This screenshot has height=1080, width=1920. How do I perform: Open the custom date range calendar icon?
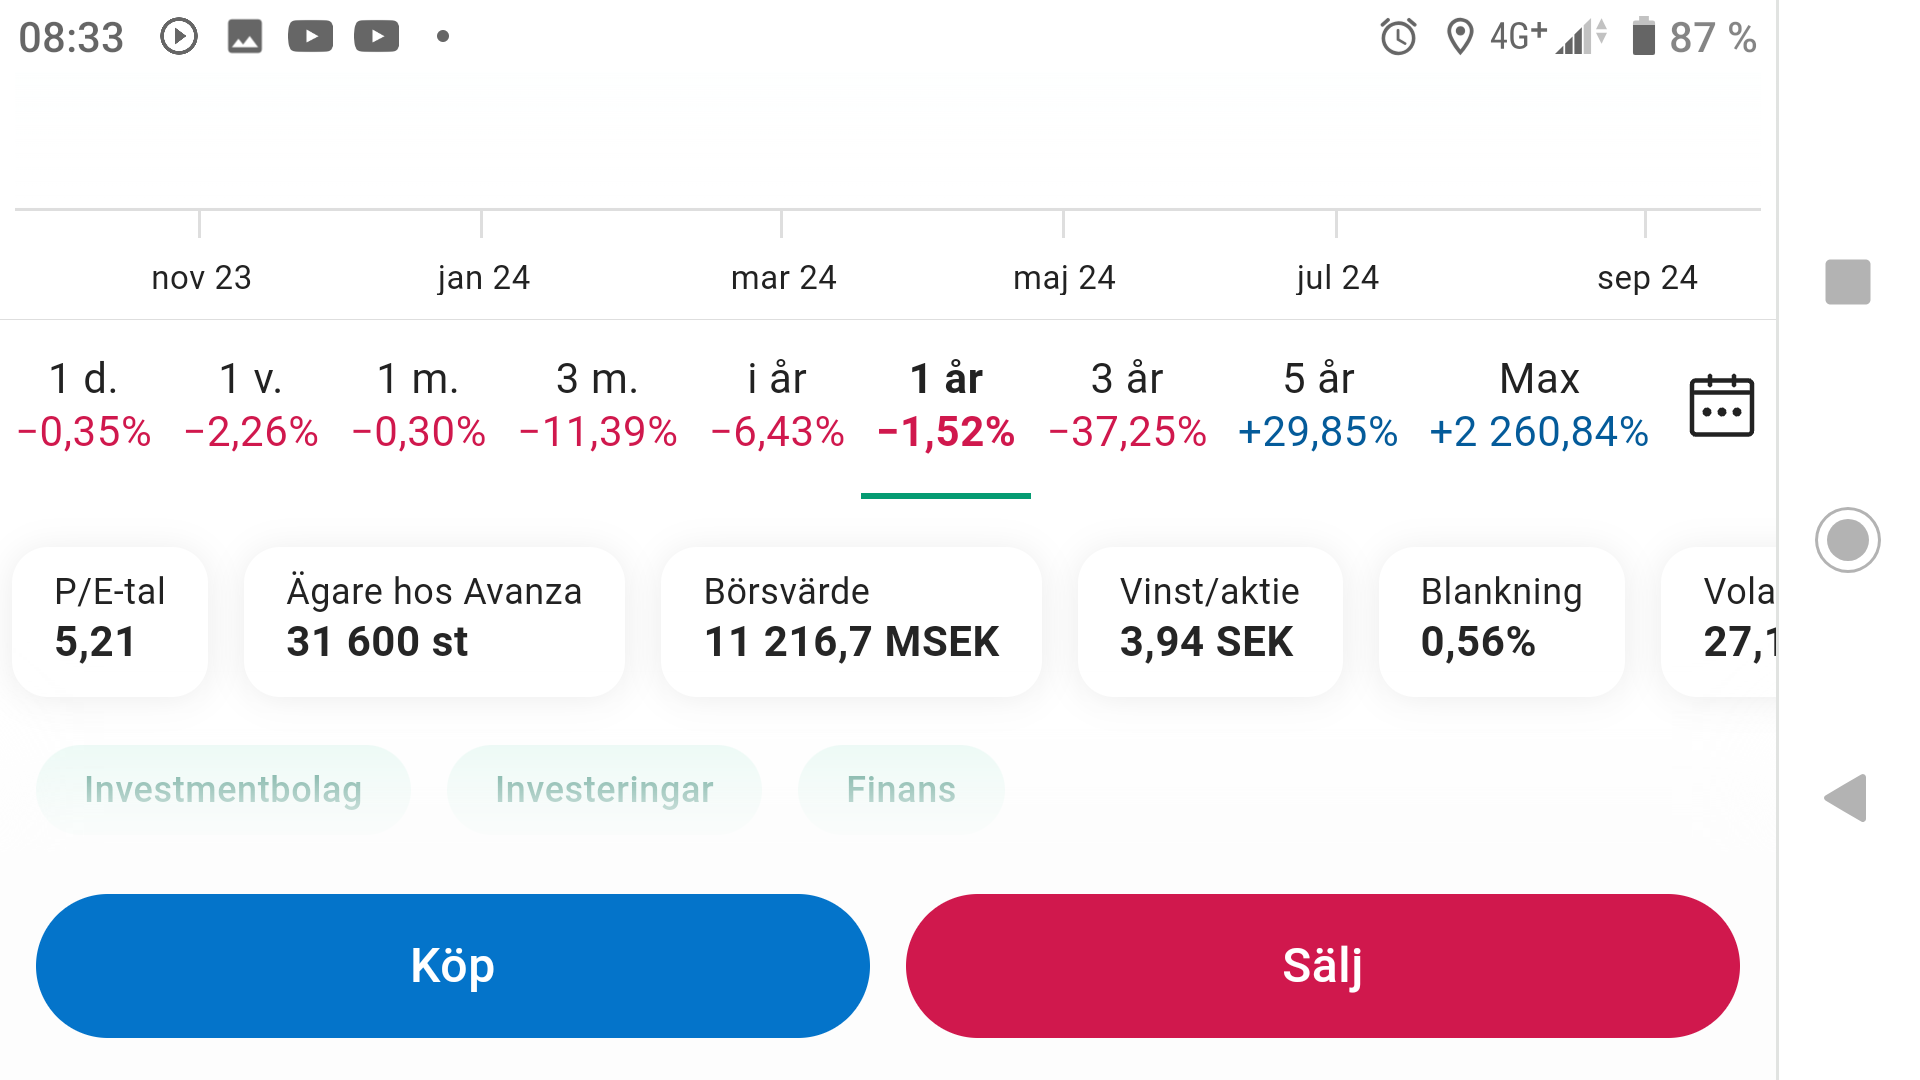1721,406
